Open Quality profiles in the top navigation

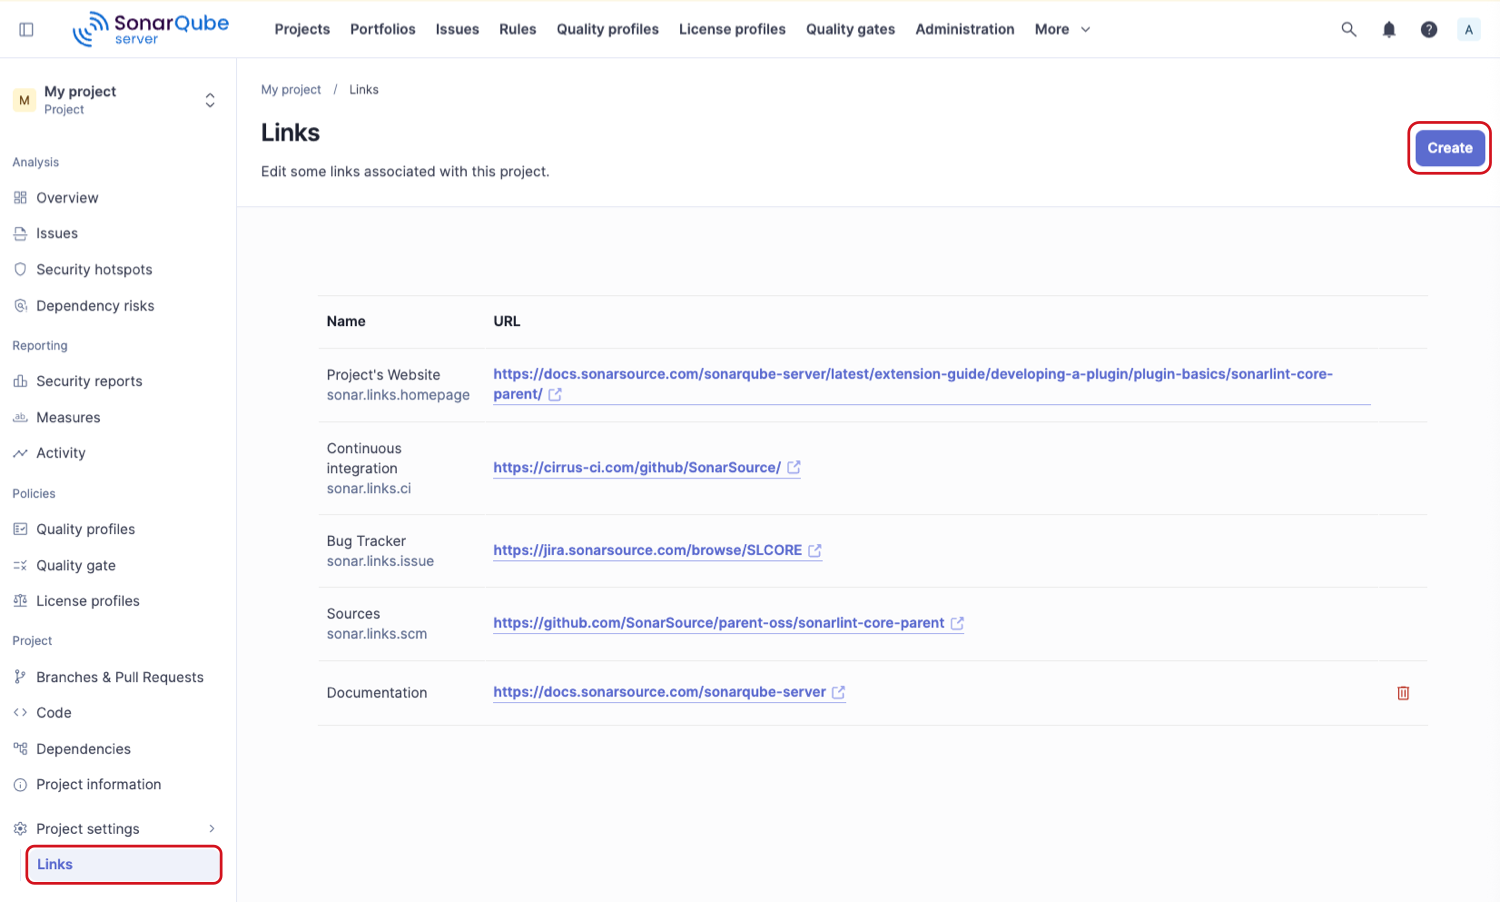[x=608, y=29]
